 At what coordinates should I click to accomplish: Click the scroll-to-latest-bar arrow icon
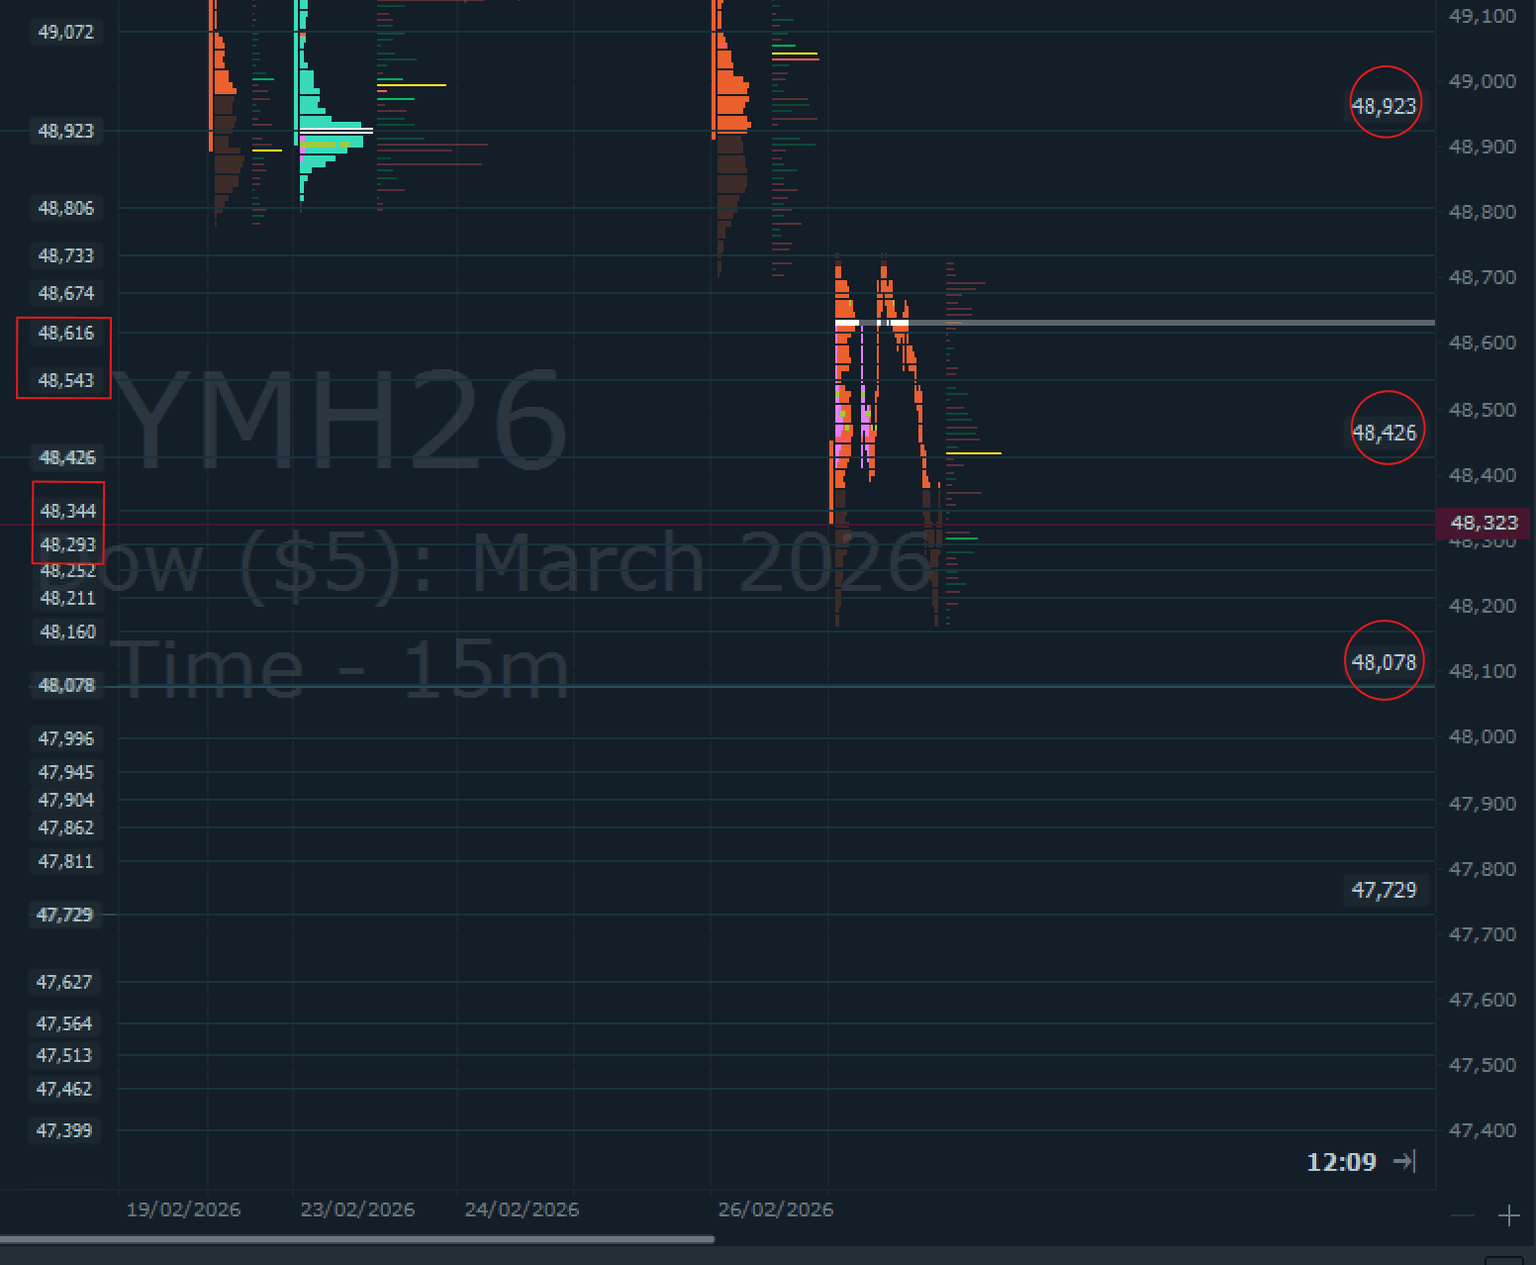(x=1404, y=1161)
